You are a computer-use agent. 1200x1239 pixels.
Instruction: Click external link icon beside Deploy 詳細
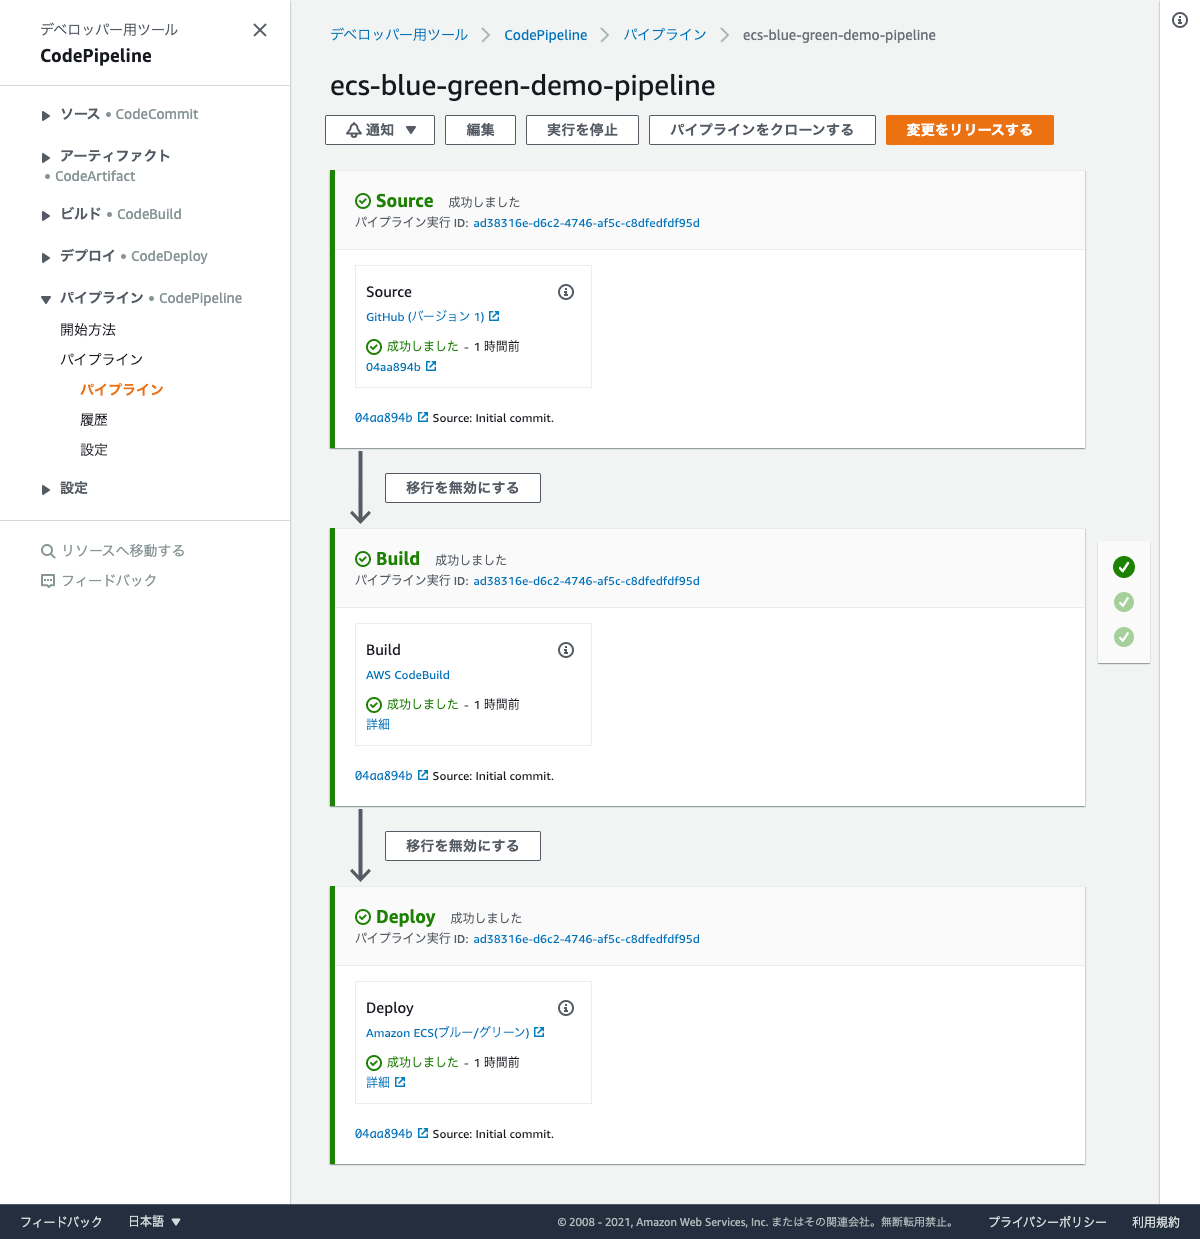pos(400,1082)
